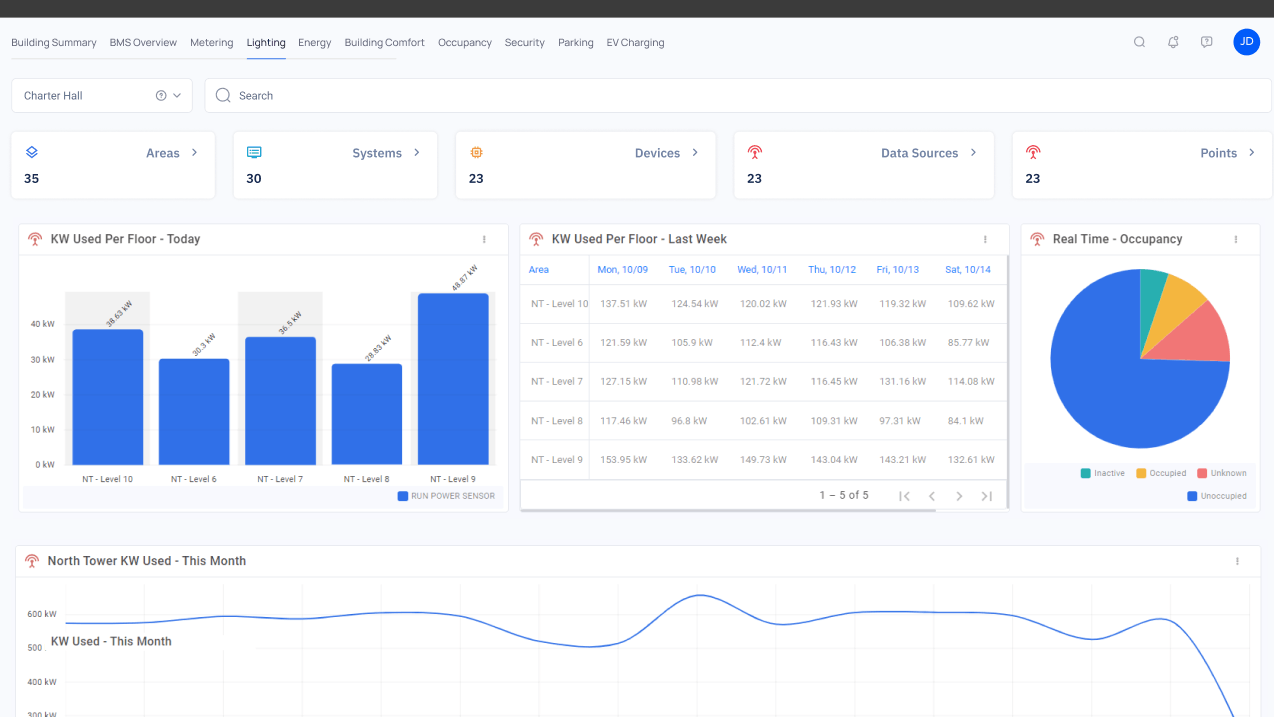This screenshot has height=717, width=1274.
Task: Open options menu for Real Time - Occupancy
Action: (x=1236, y=240)
